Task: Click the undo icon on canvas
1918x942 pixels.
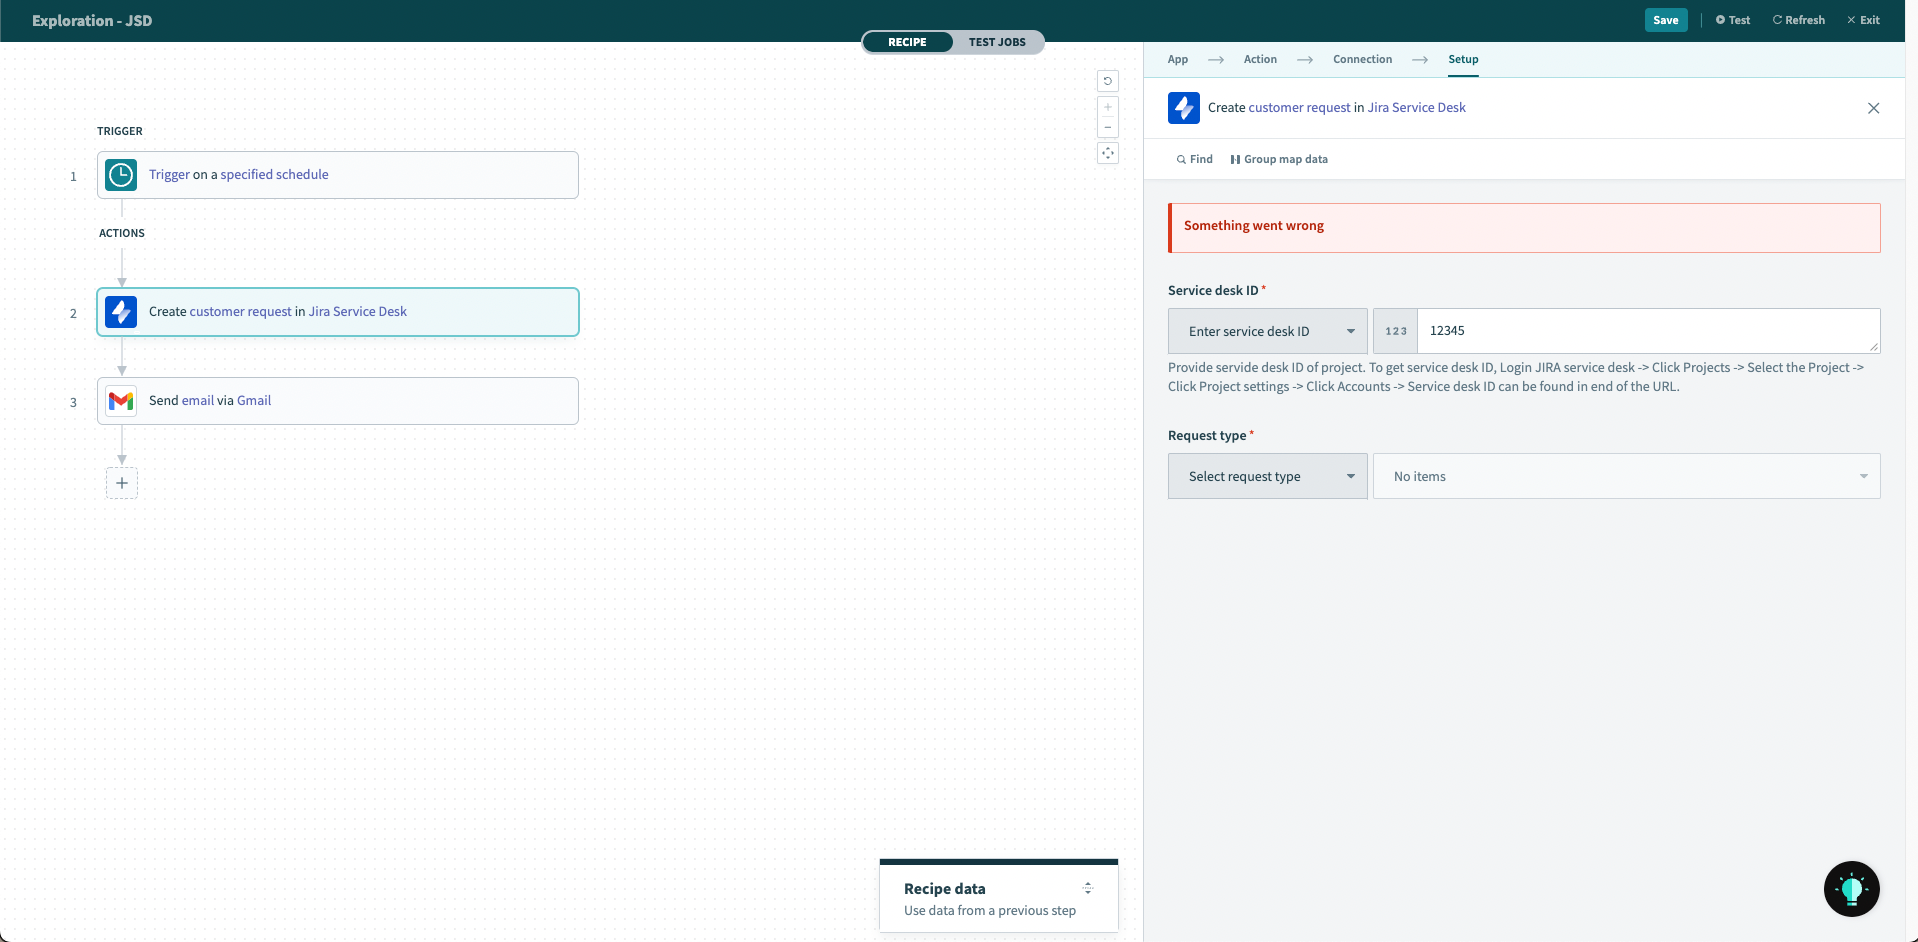Action: 1108,81
